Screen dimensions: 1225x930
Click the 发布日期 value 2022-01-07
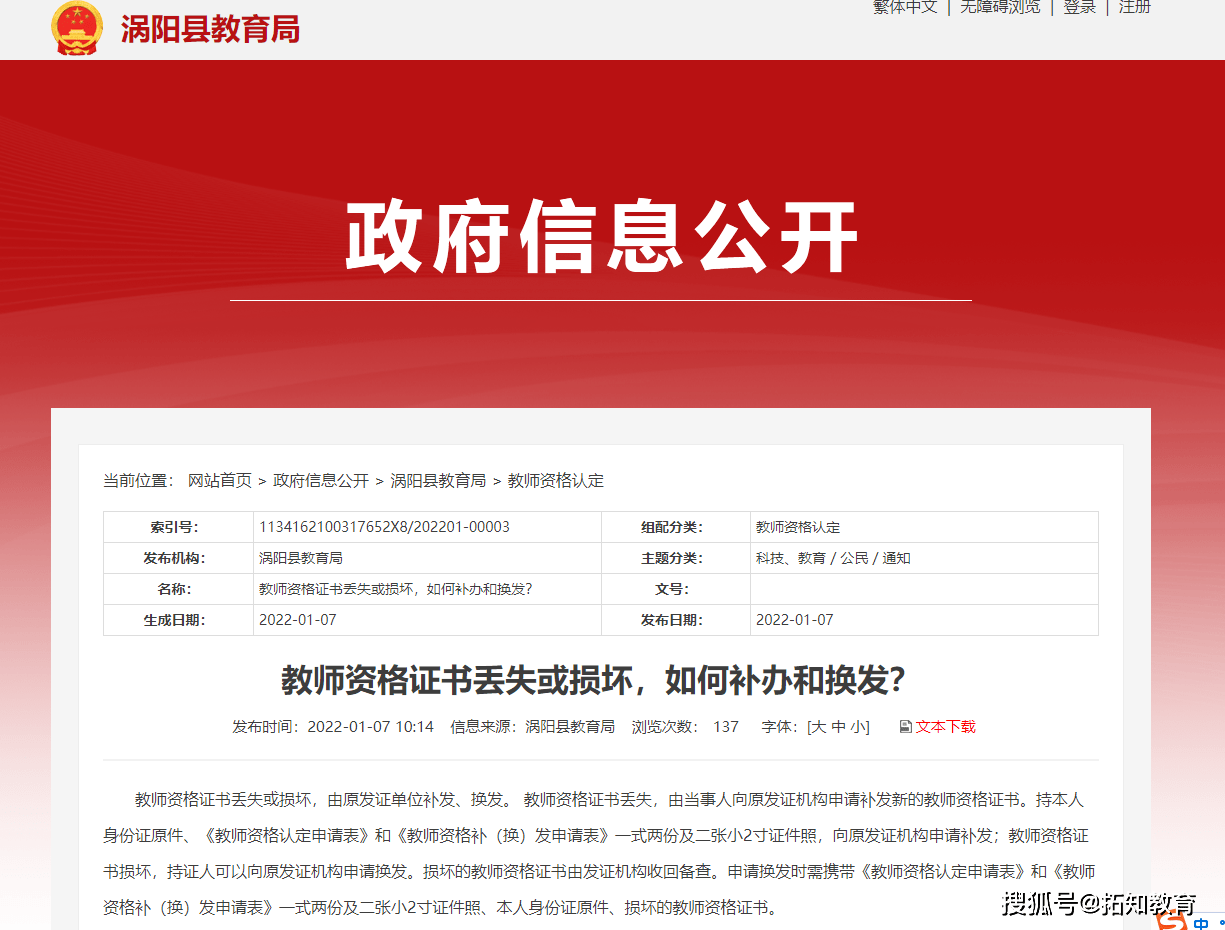tap(795, 620)
